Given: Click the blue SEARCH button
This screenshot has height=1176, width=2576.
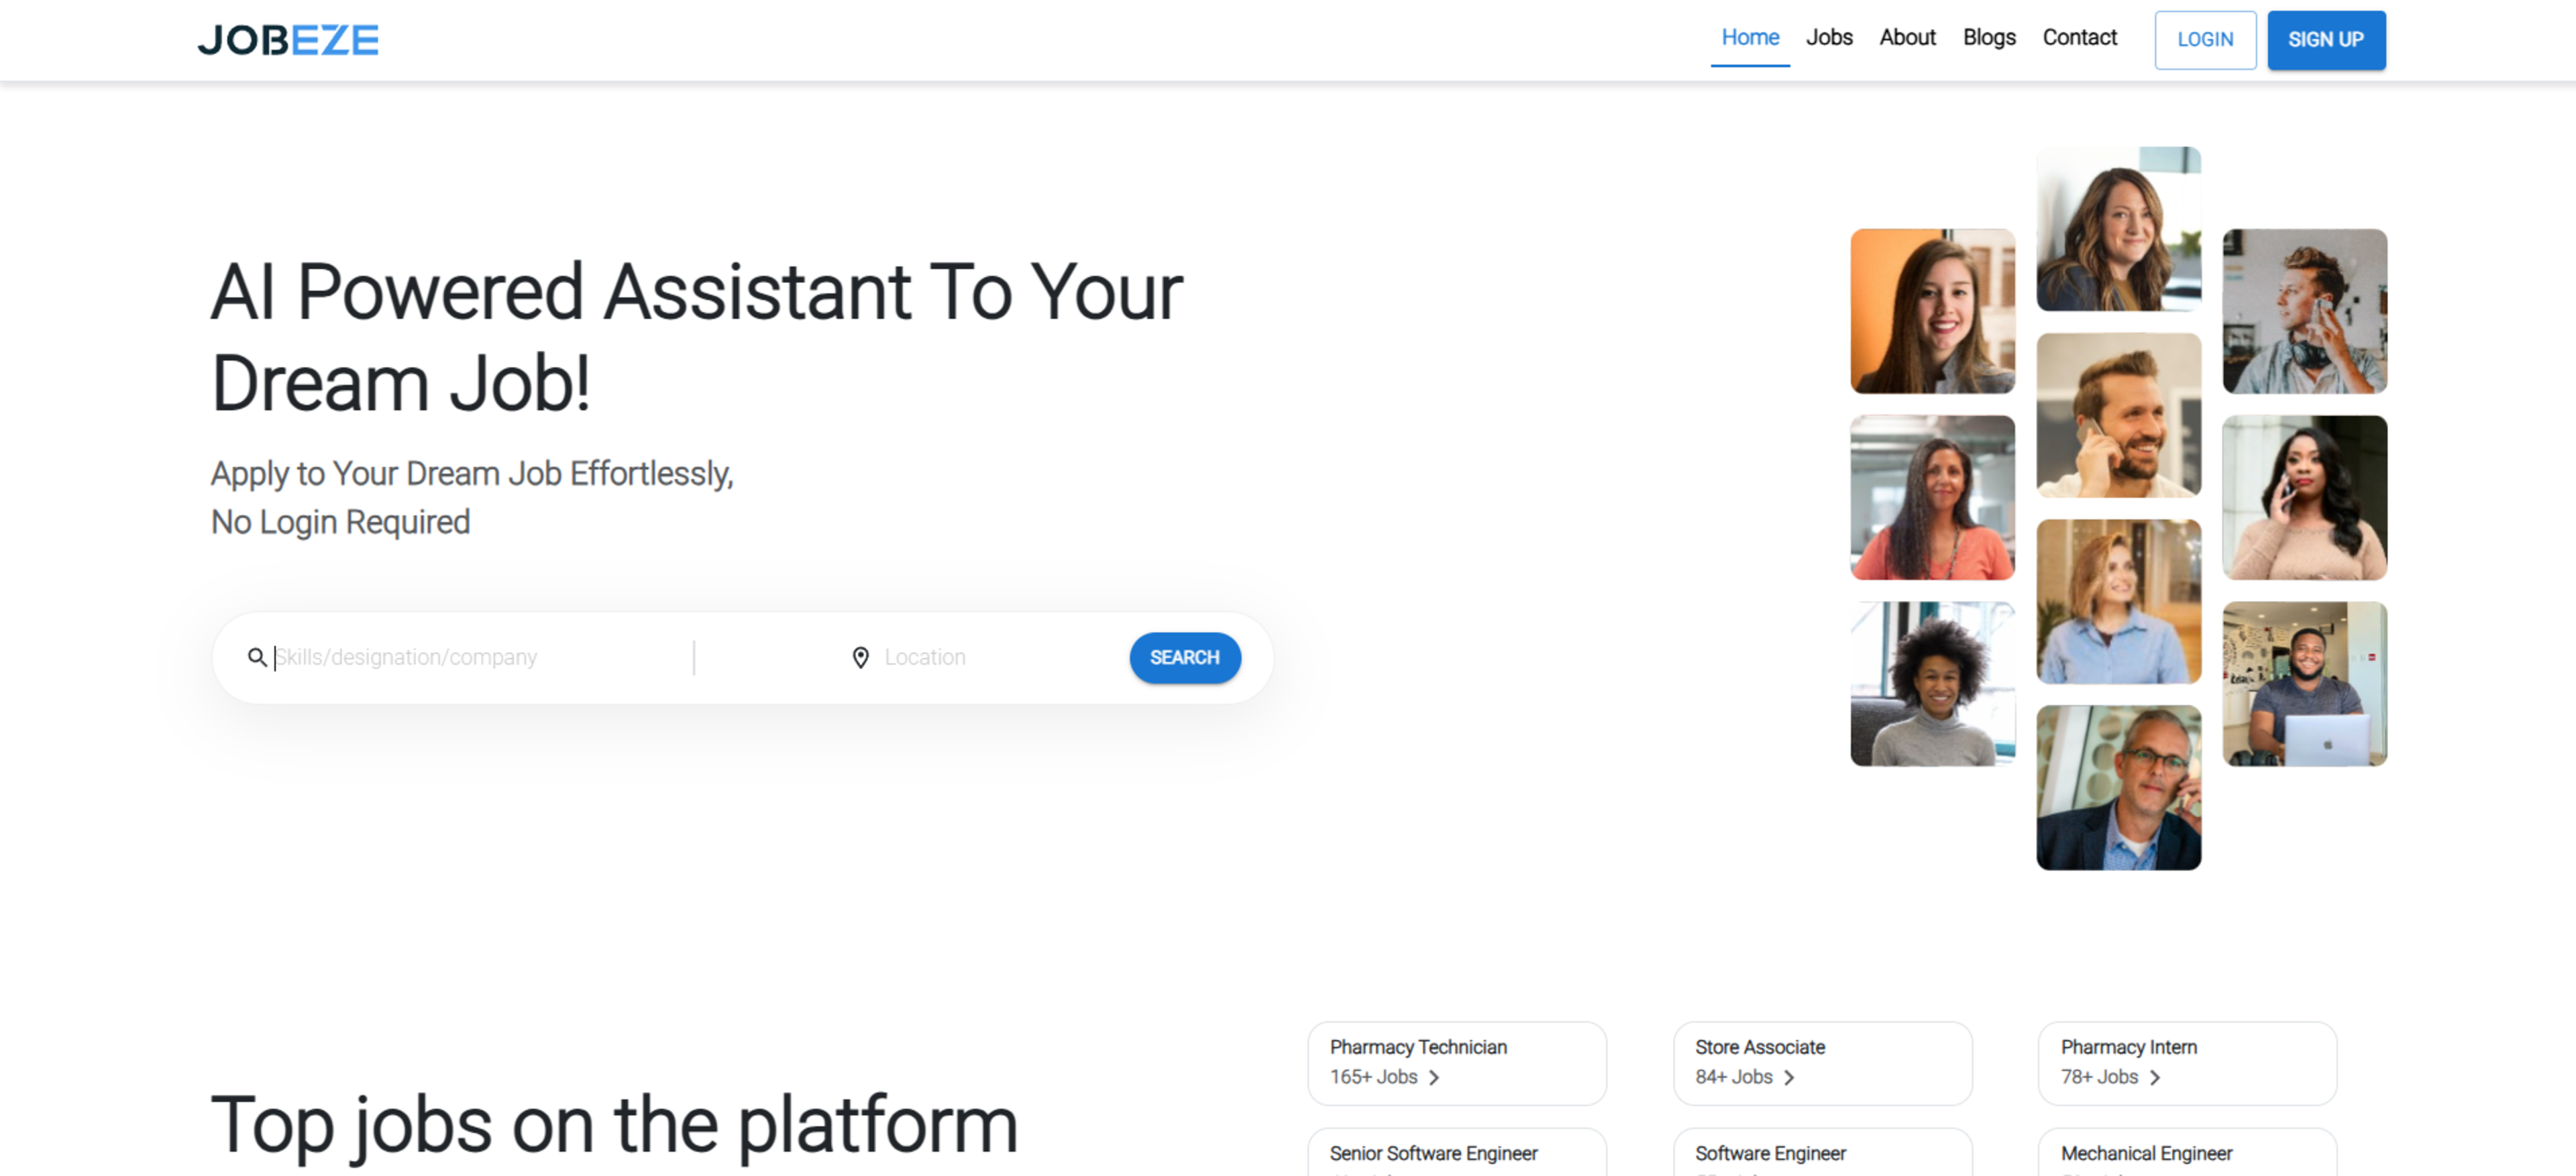Looking at the screenshot, I should coord(1184,657).
